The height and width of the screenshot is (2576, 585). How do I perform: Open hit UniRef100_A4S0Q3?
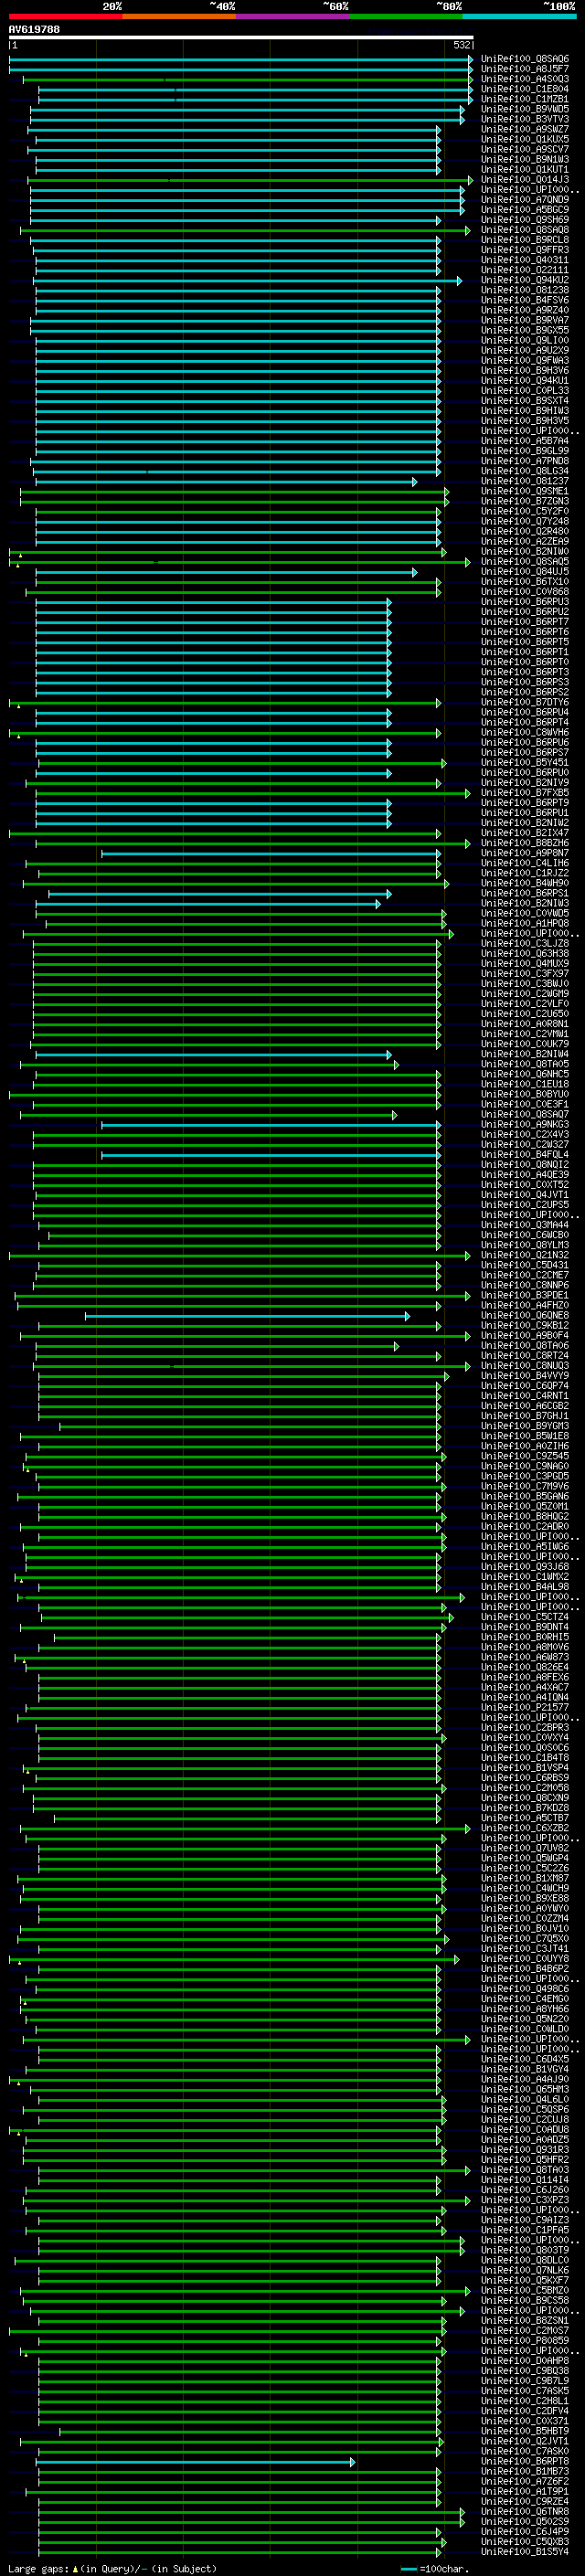[x=525, y=79]
